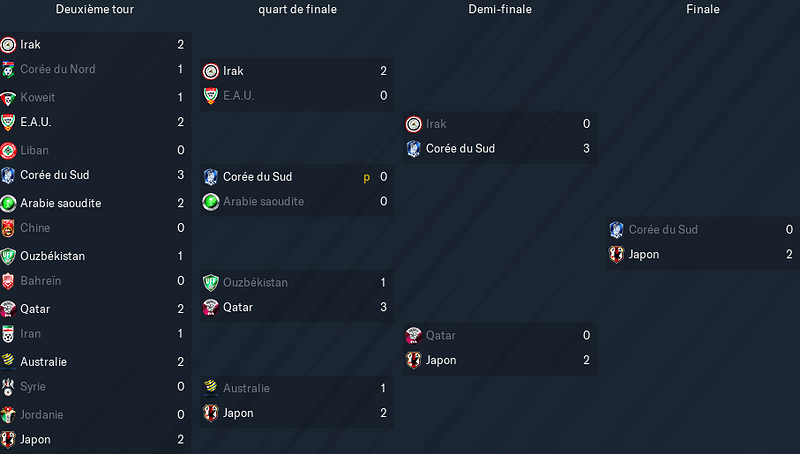800x454 pixels.
Task: Click the Finale score 2 for Japon
Action: click(x=789, y=254)
